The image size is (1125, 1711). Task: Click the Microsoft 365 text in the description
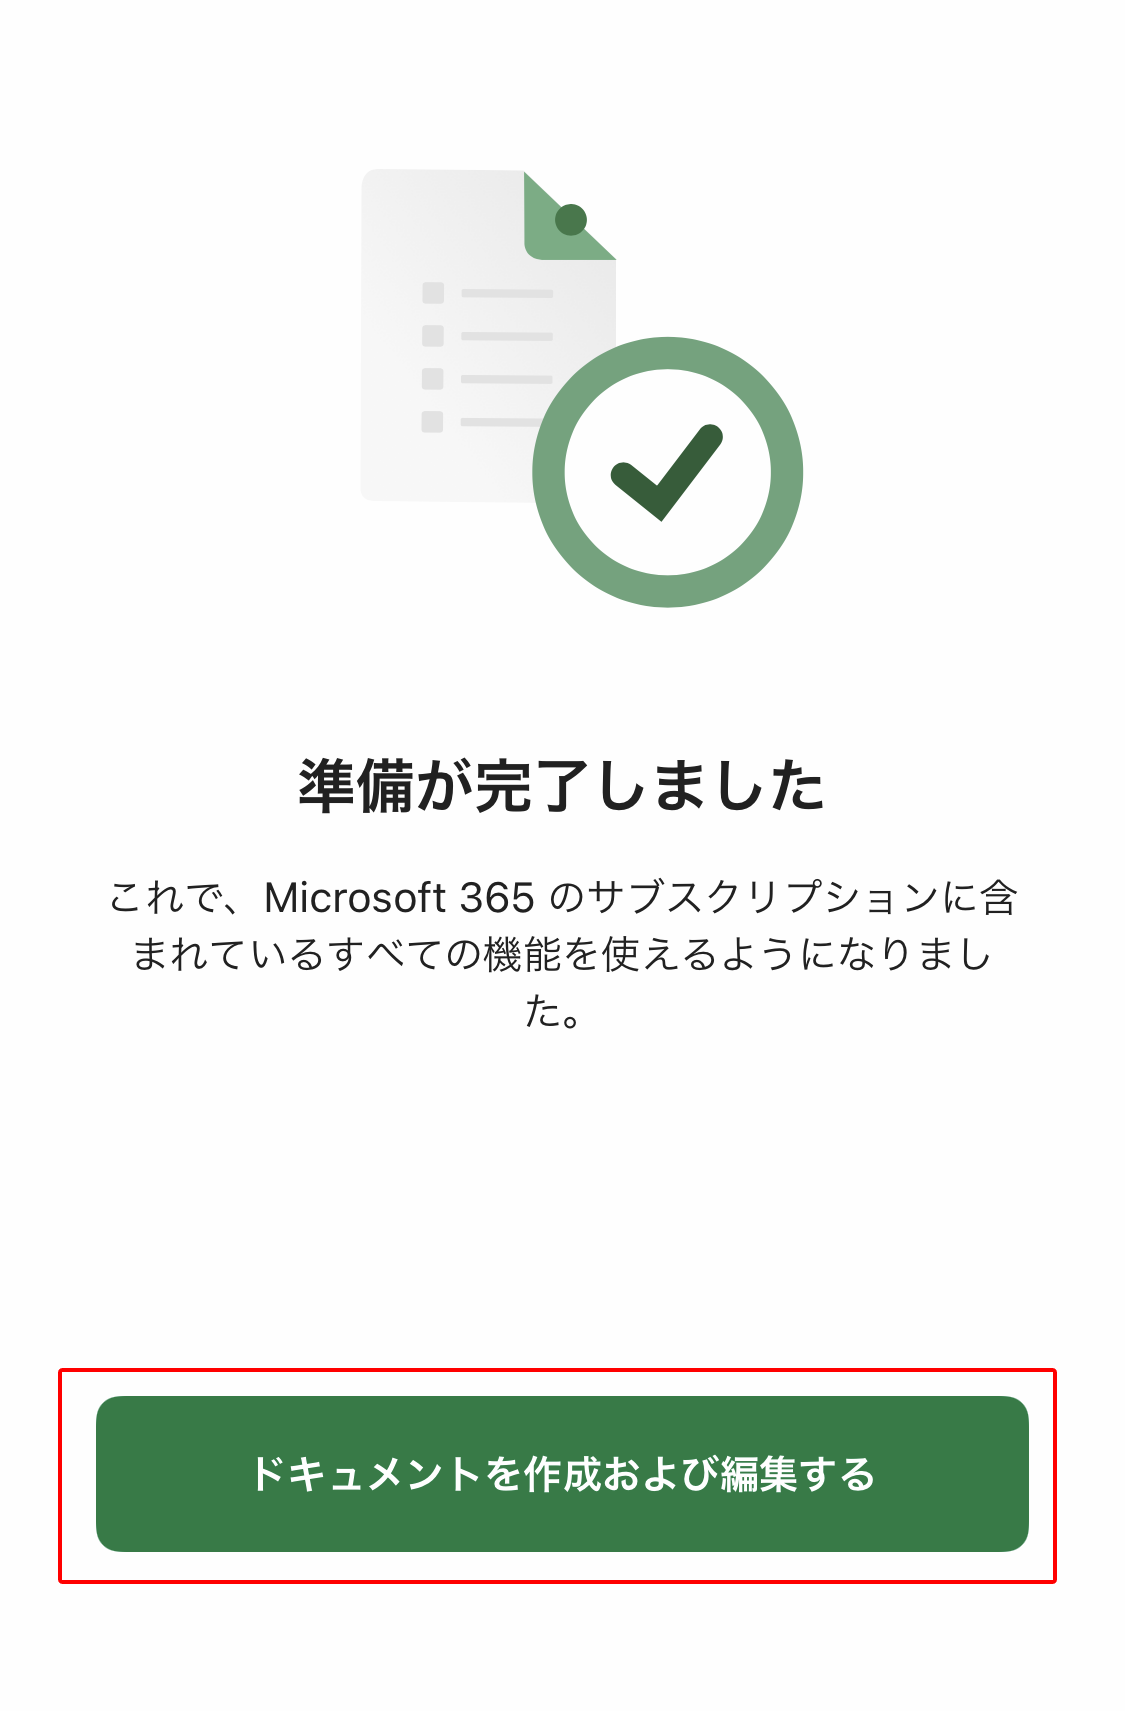pos(399,897)
